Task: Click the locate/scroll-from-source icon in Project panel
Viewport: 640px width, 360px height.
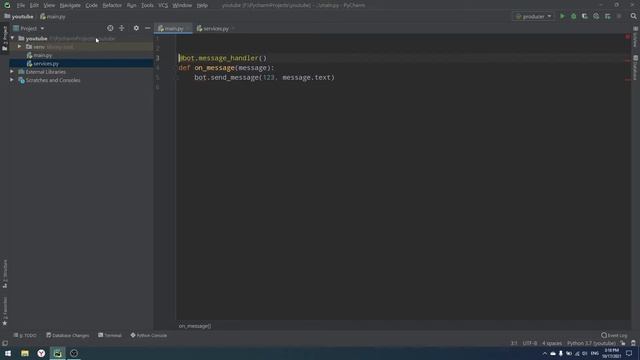Action: (110, 28)
